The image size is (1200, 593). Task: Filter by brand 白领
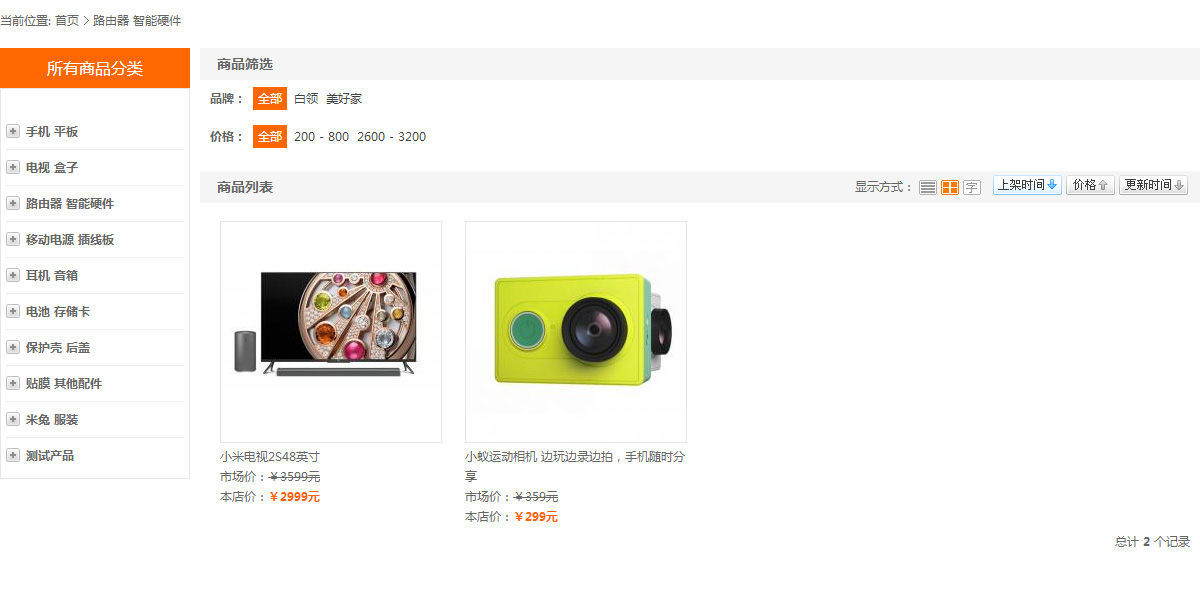[306, 99]
